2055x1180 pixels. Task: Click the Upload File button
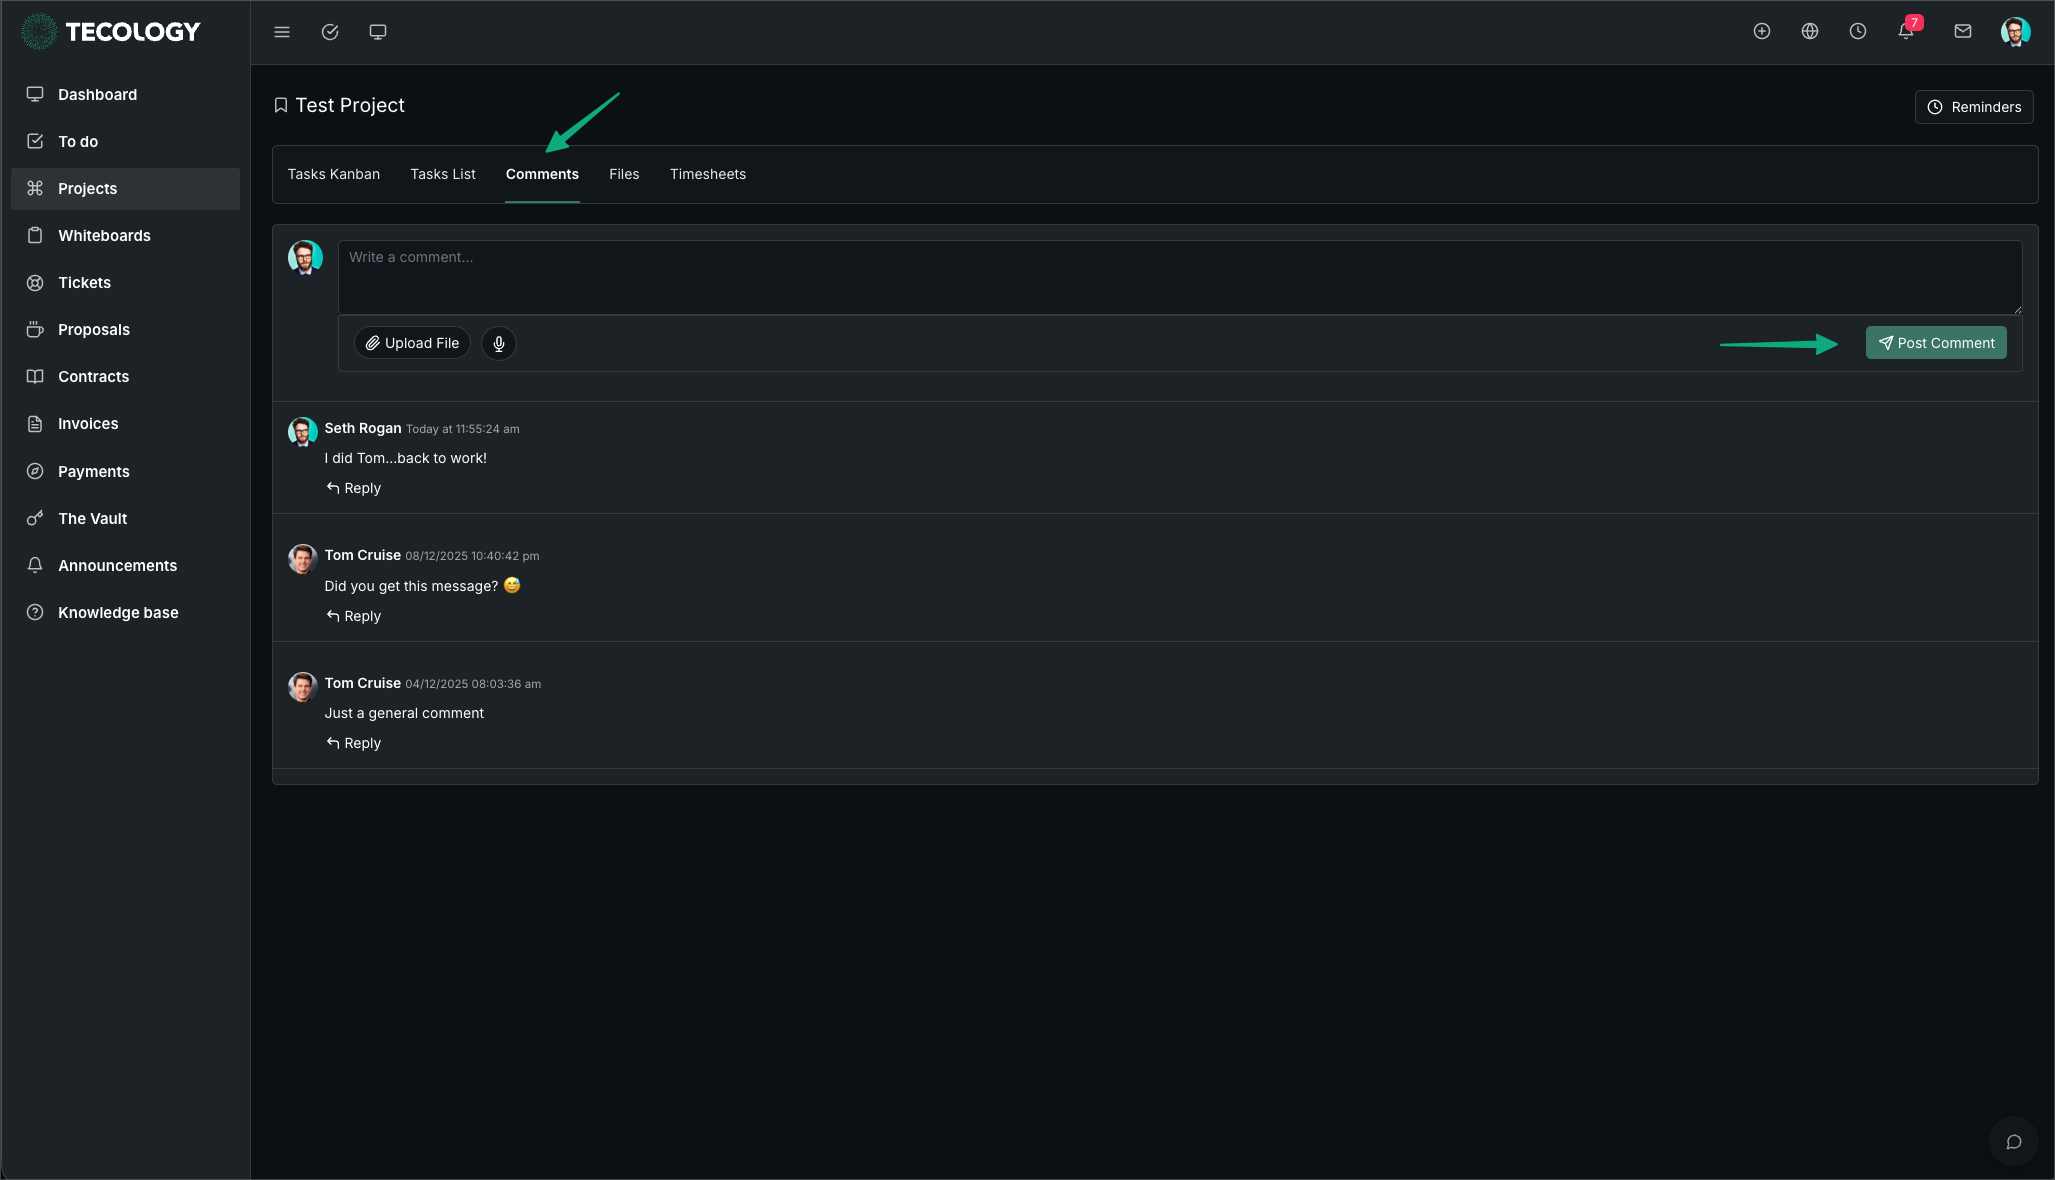(412, 343)
